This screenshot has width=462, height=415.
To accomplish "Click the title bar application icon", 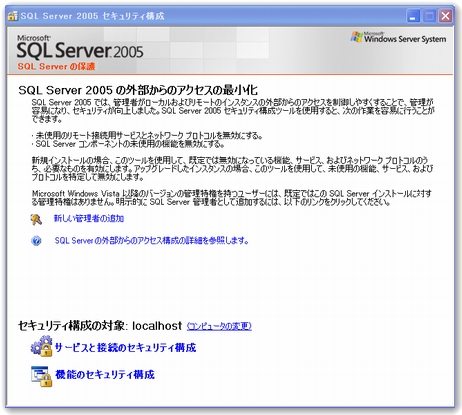I will 13,16.
